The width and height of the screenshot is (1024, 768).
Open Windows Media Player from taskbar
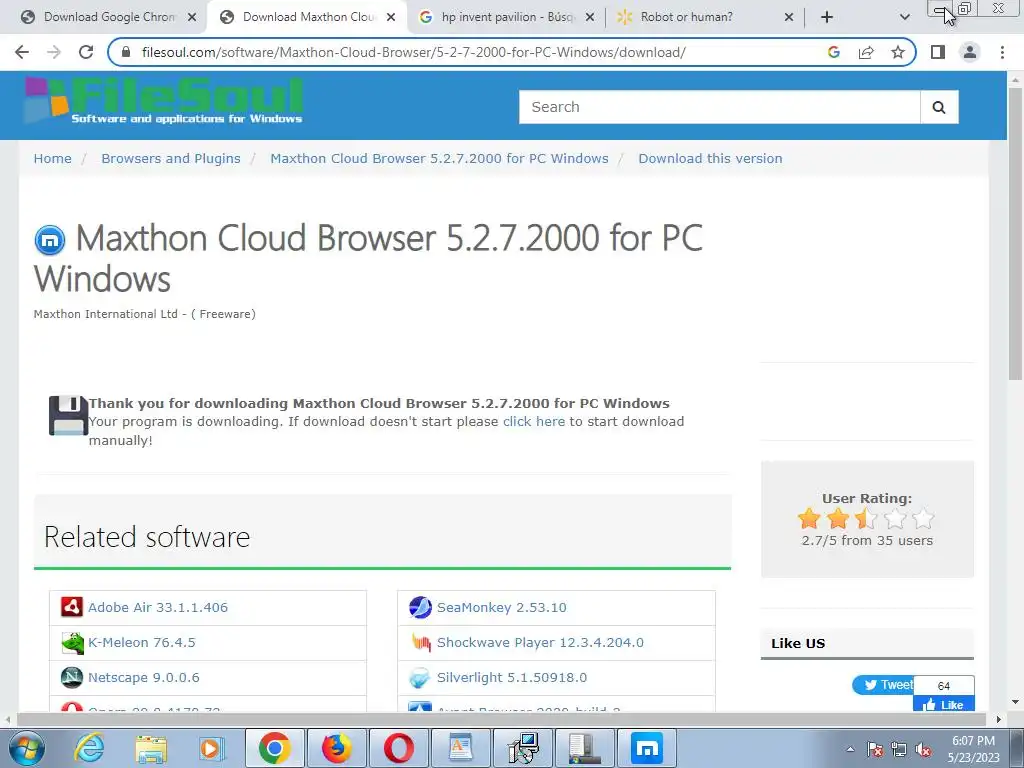click(x=212, y=748)
